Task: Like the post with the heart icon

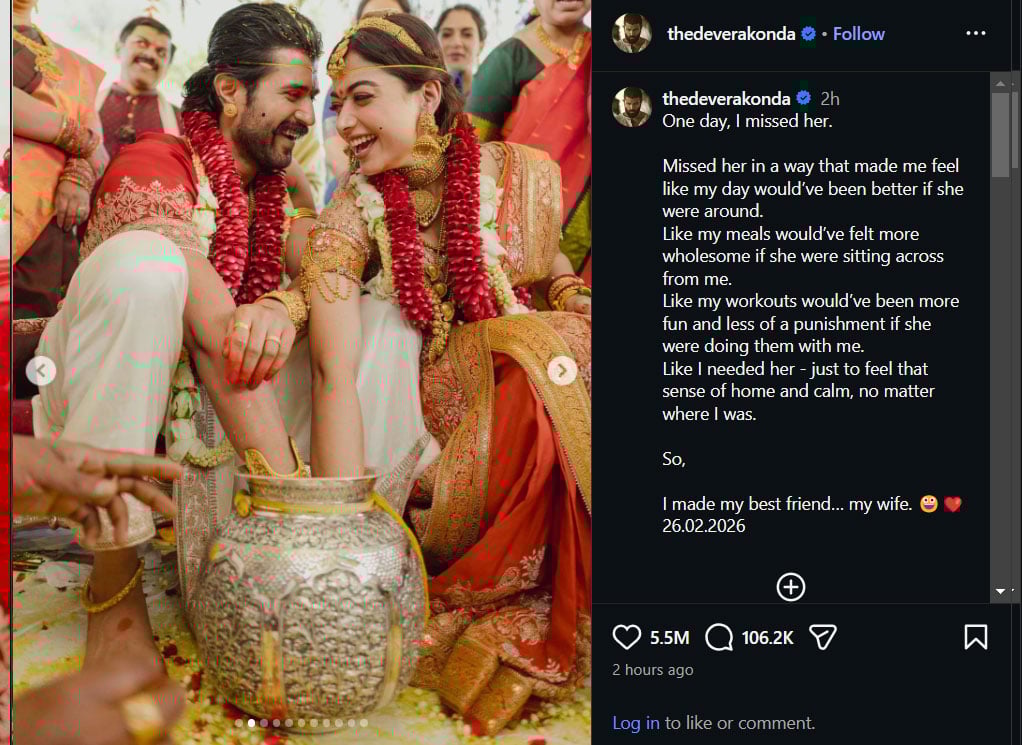Action: pyautogui.click(x=626, y=636)
